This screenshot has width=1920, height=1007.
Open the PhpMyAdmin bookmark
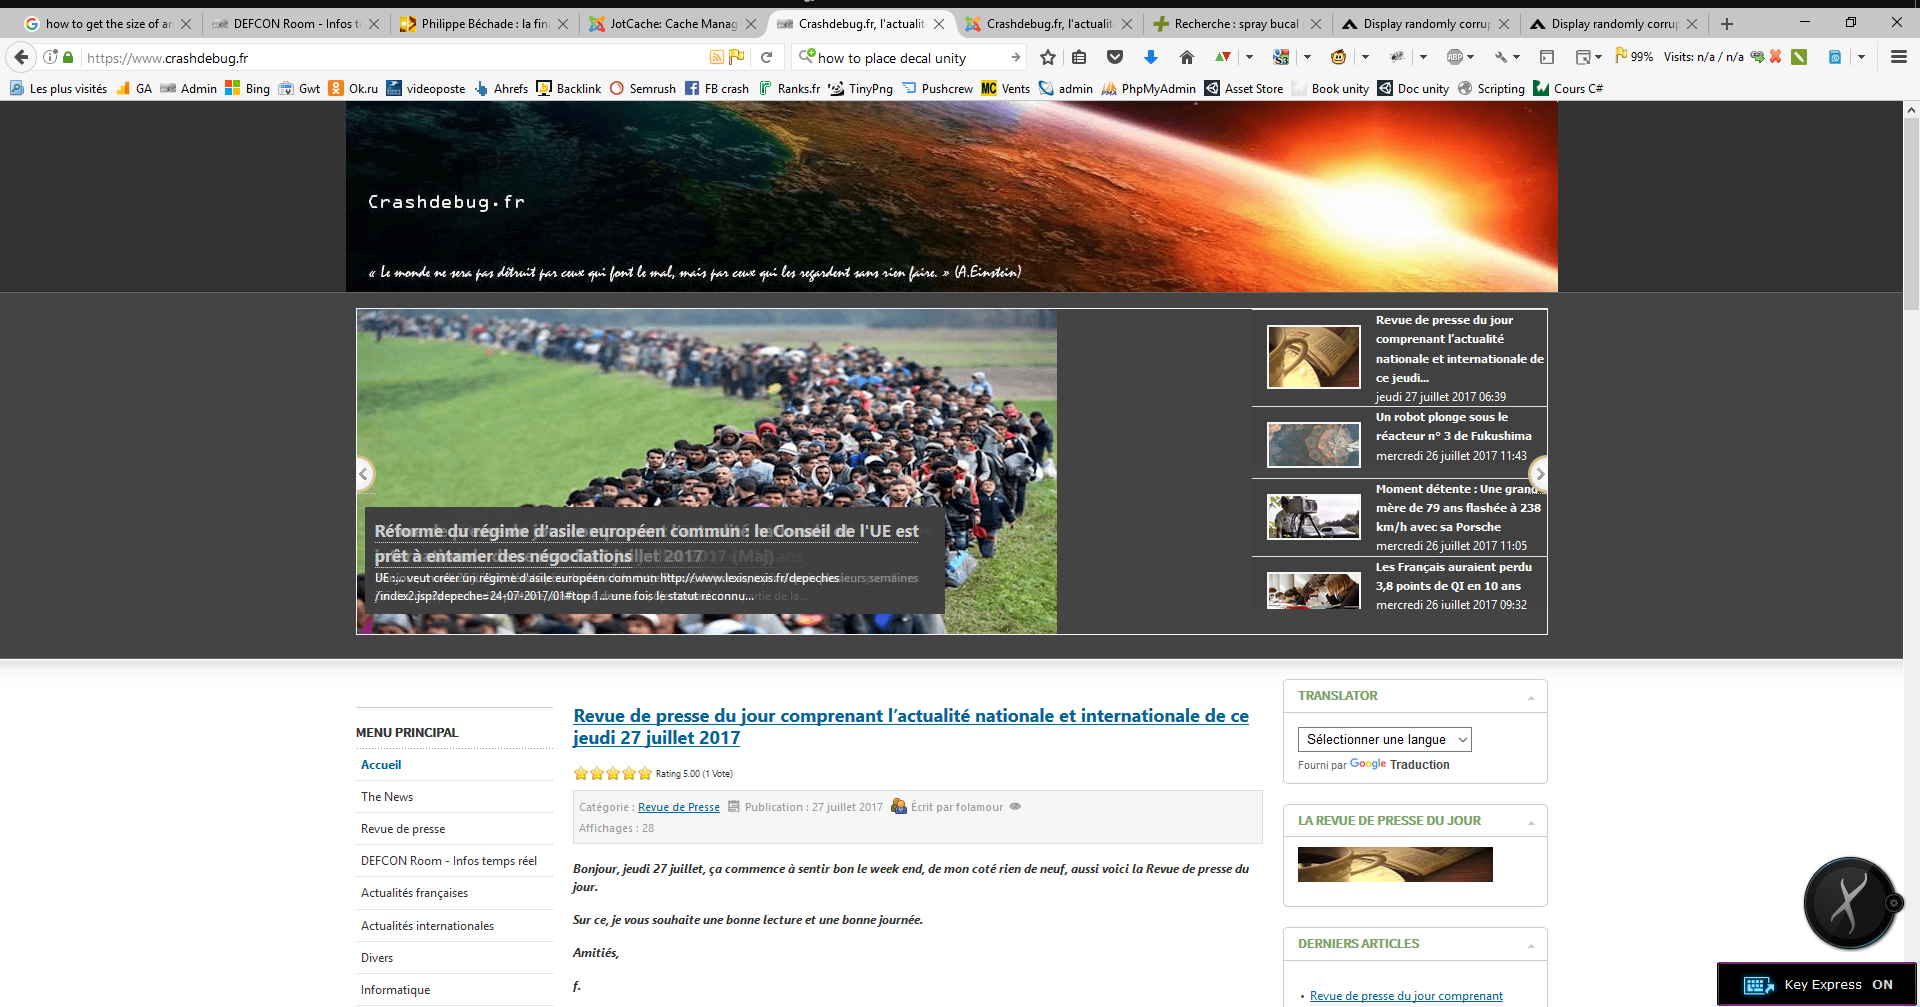coord(1157,88)
